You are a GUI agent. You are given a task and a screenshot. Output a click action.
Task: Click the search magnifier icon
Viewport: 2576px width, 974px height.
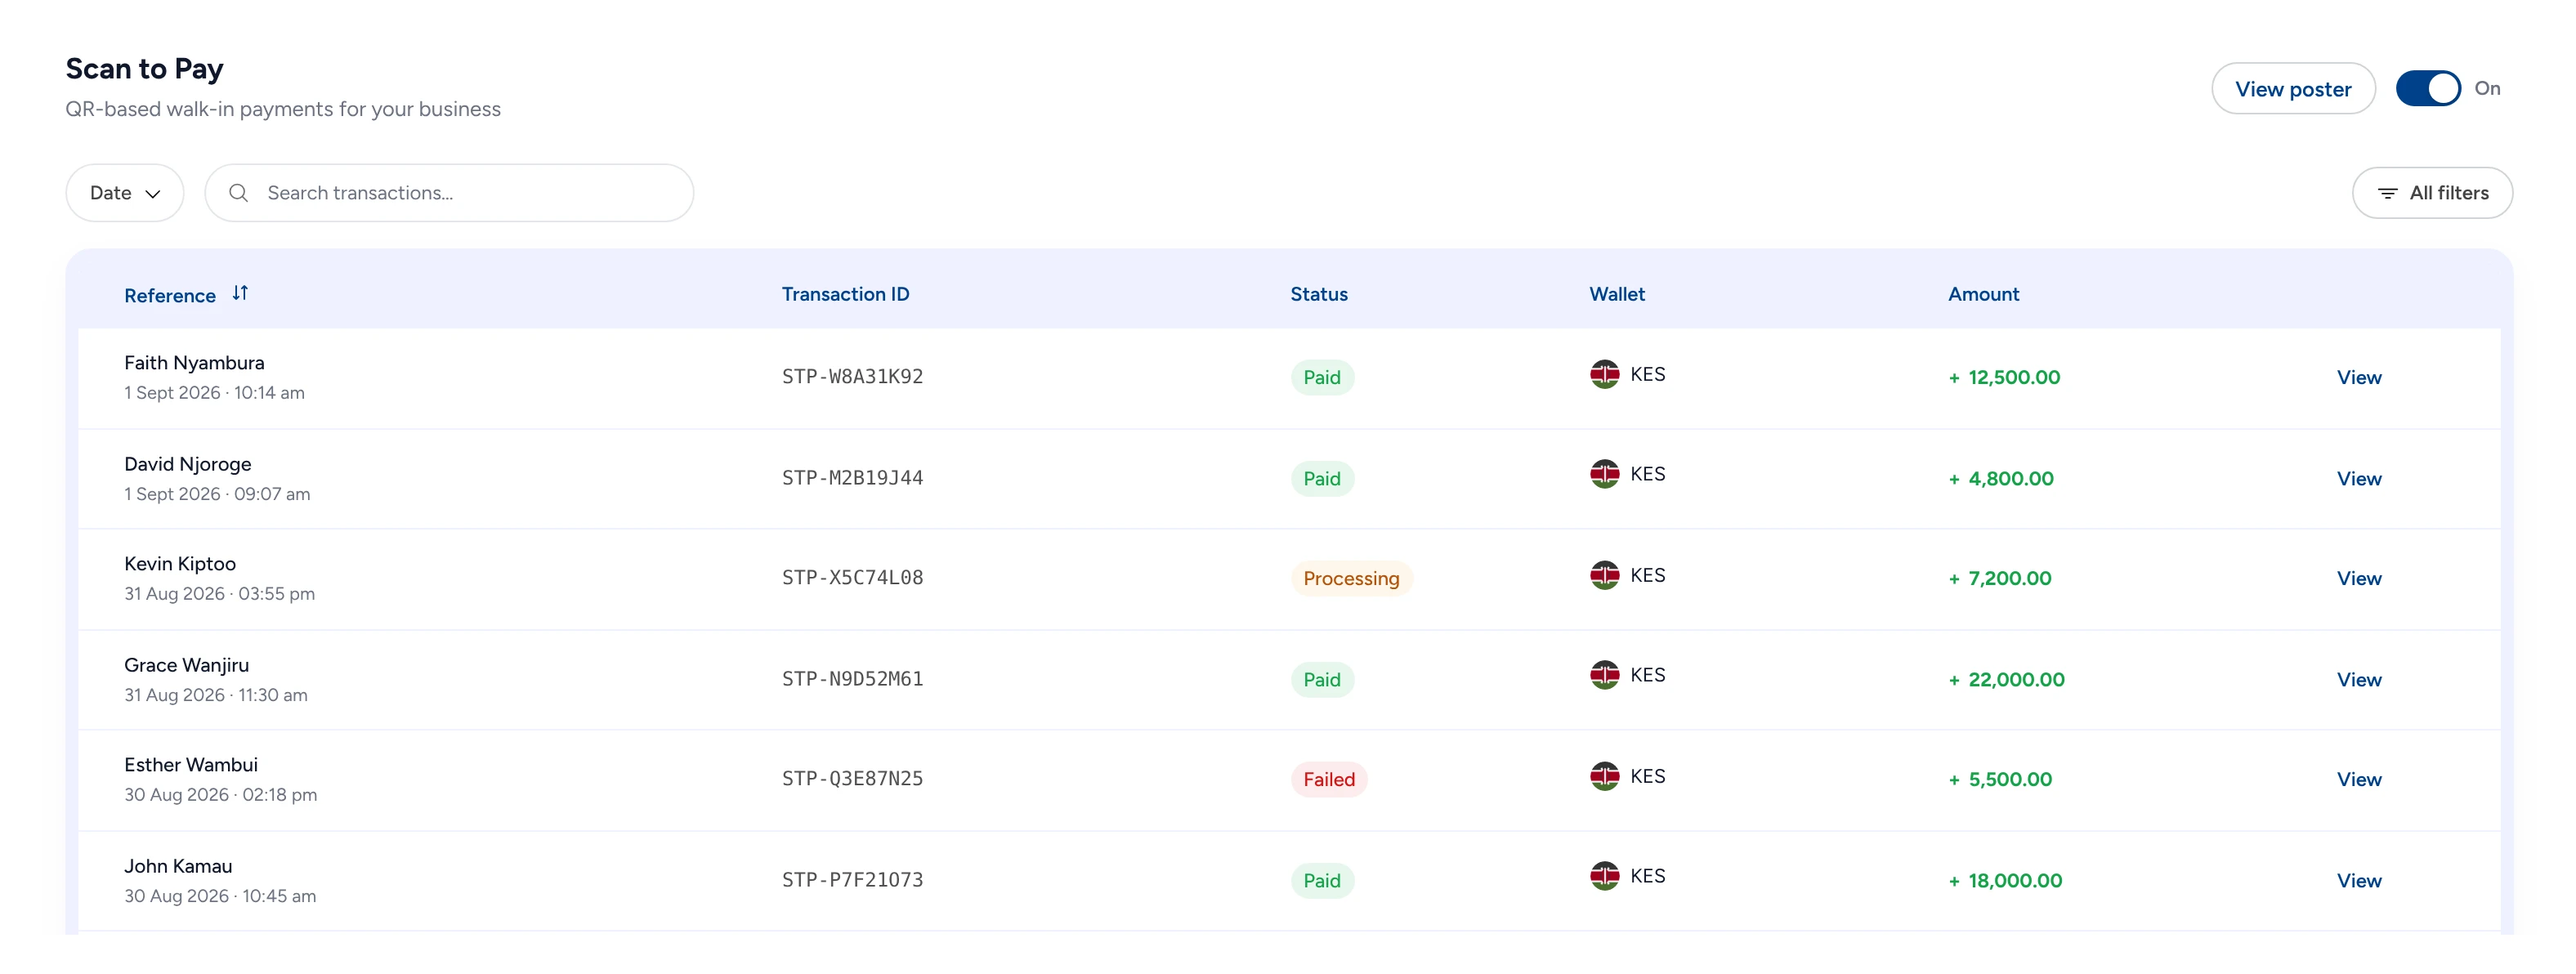pos(238,193)
